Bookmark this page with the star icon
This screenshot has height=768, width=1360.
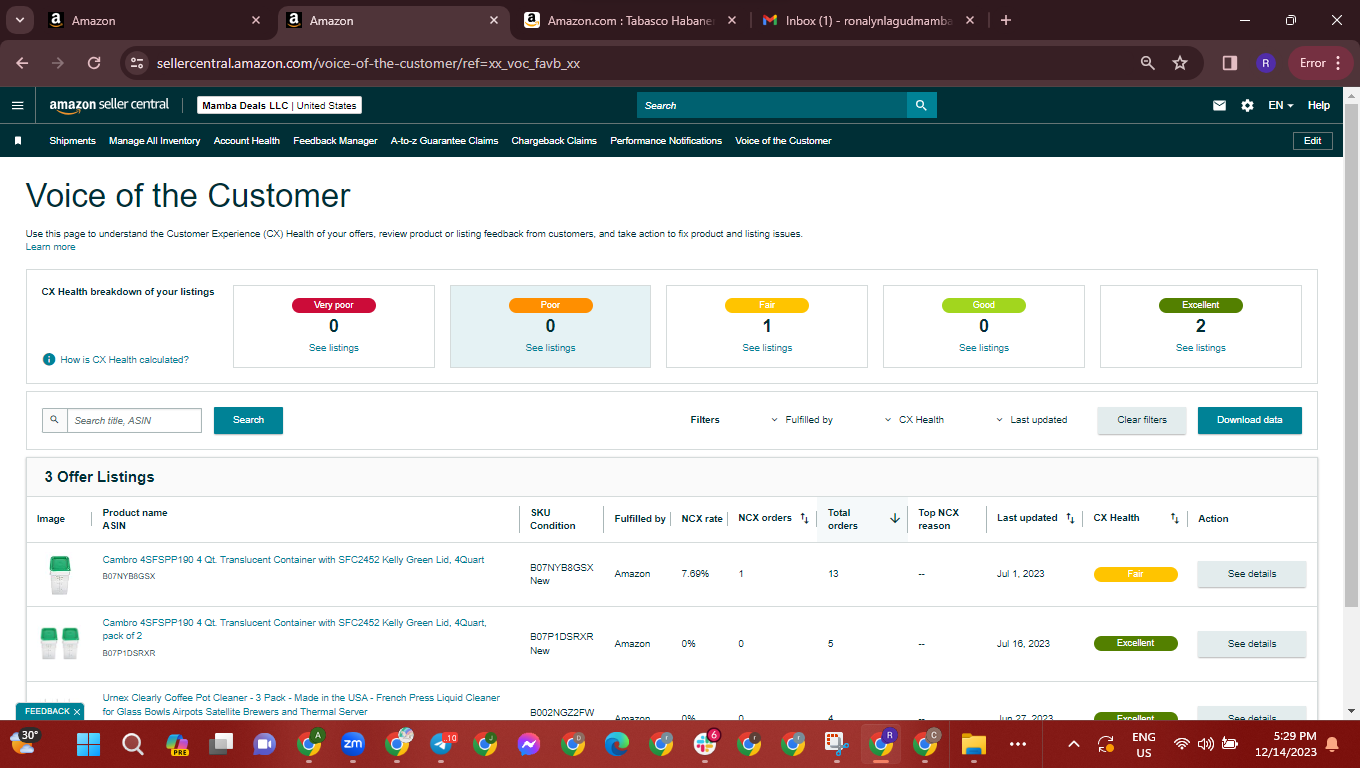coord(1180,63)
